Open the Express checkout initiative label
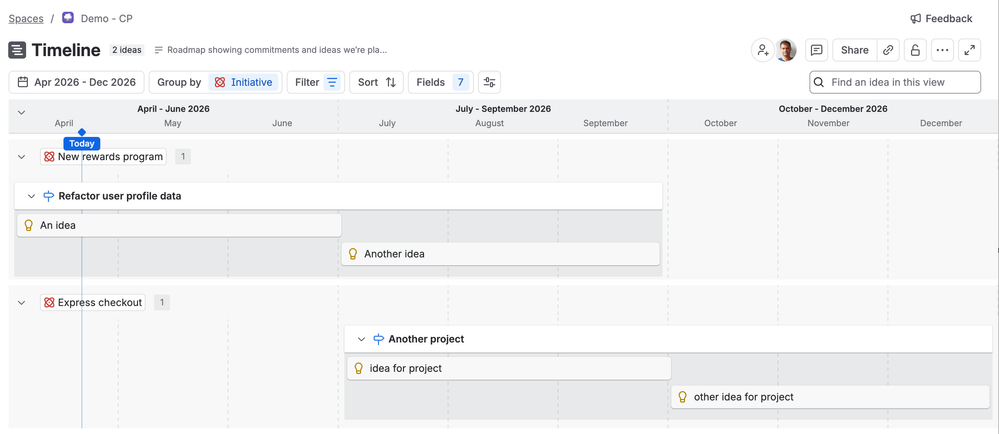Viewport: 999px width, 434px height. (93, 303)
